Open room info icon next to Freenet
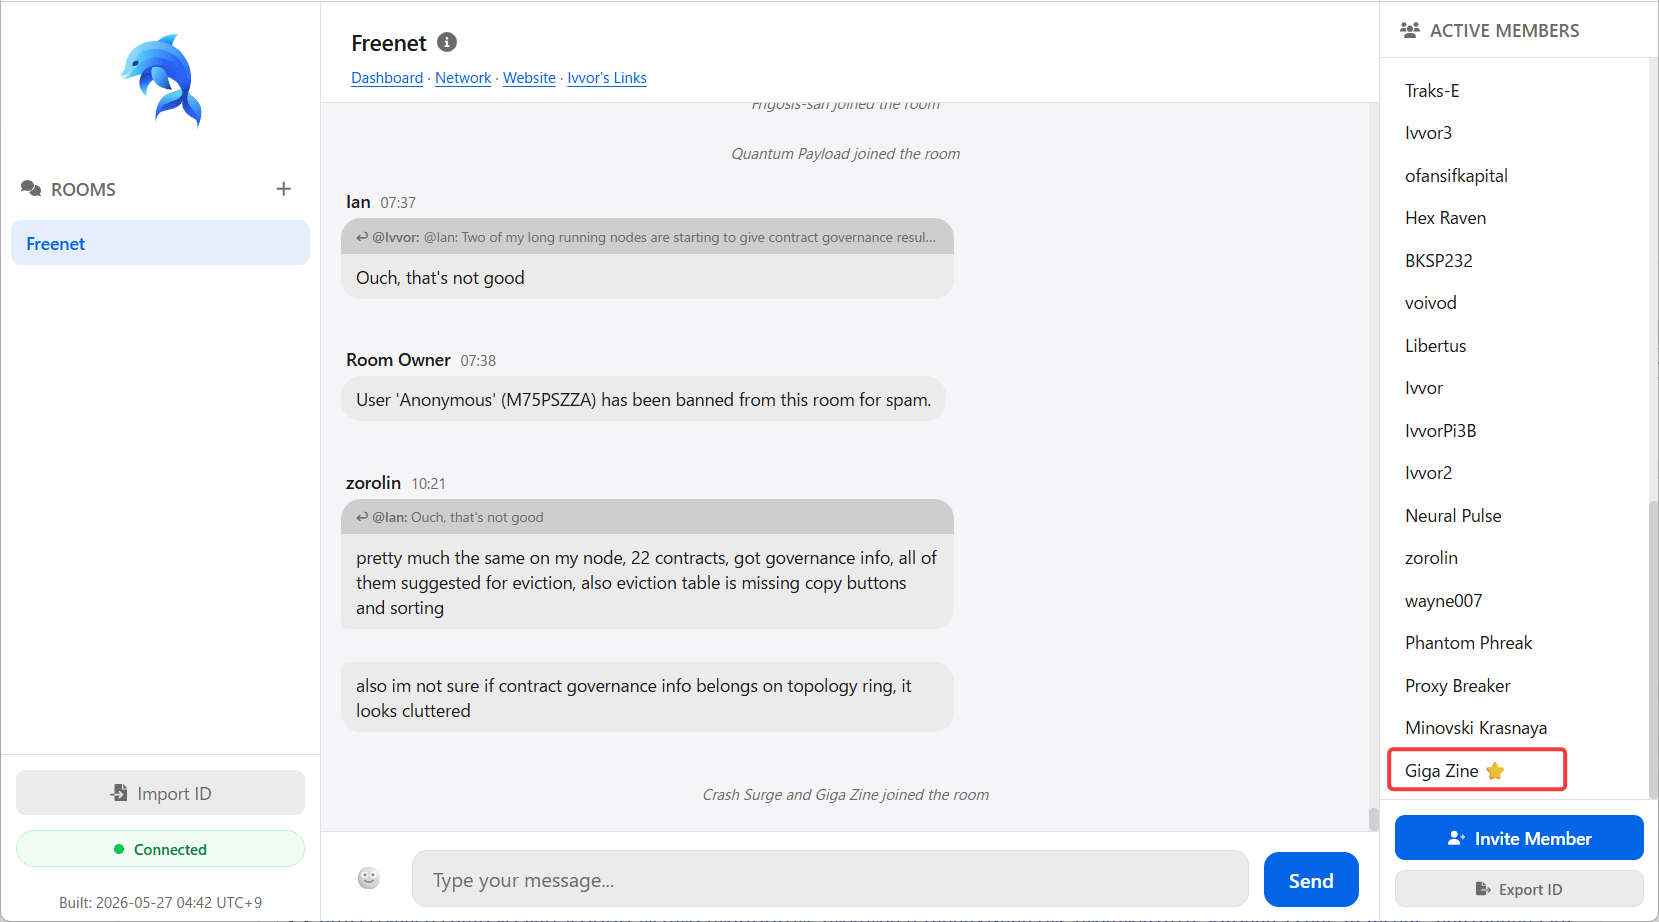 447,42
